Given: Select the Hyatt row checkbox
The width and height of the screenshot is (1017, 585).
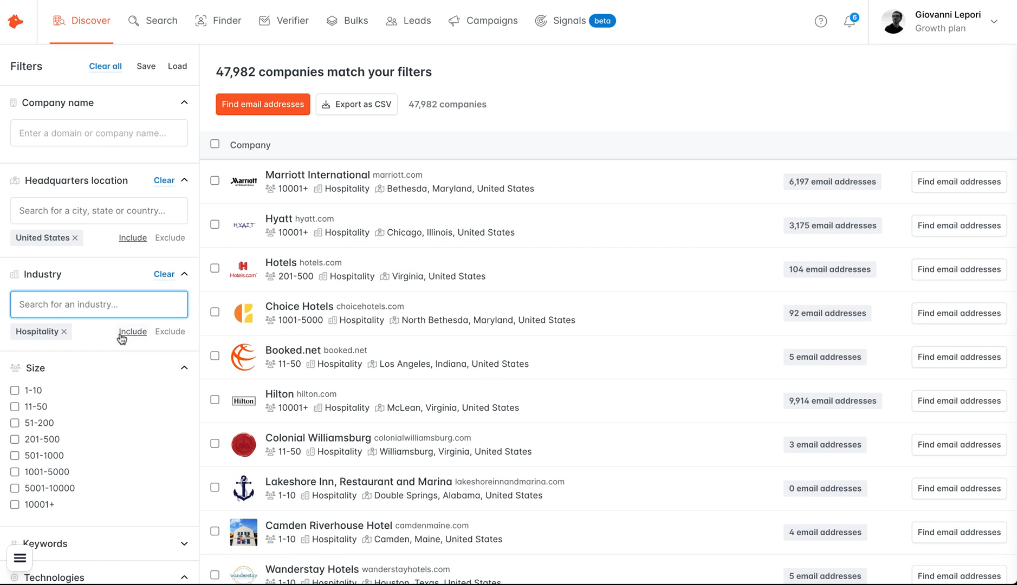Looking at the screenshot, I should click(x=215, y=224).
